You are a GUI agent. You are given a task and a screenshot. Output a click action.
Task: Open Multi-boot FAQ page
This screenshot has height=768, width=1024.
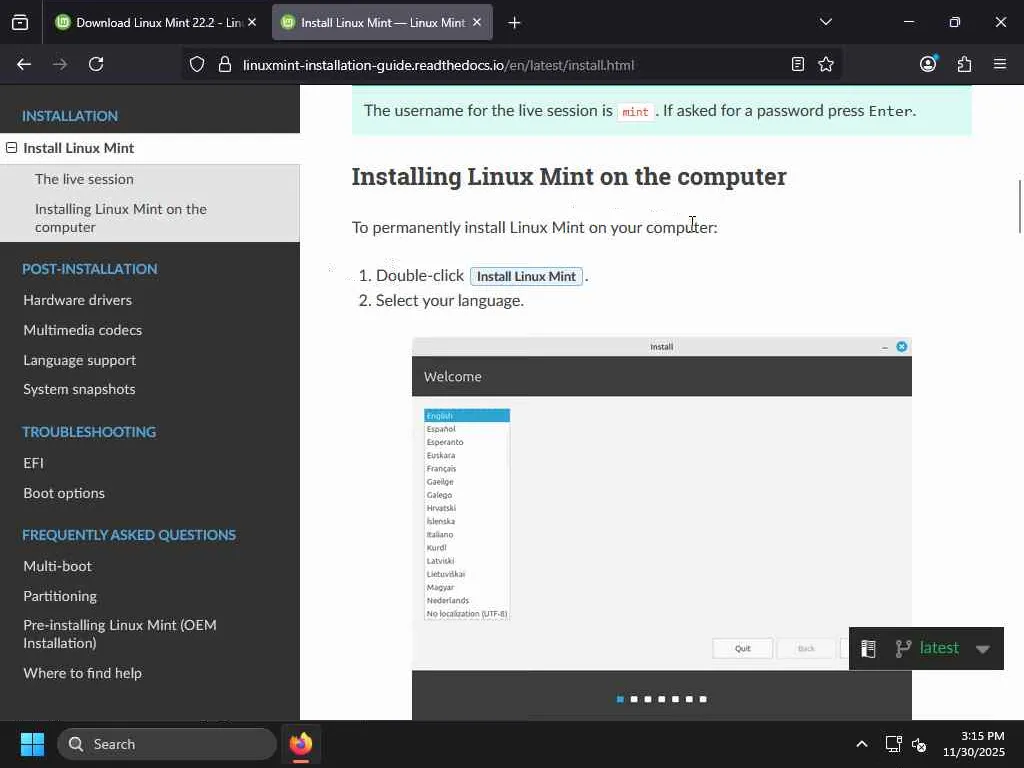tap(57, 566)
